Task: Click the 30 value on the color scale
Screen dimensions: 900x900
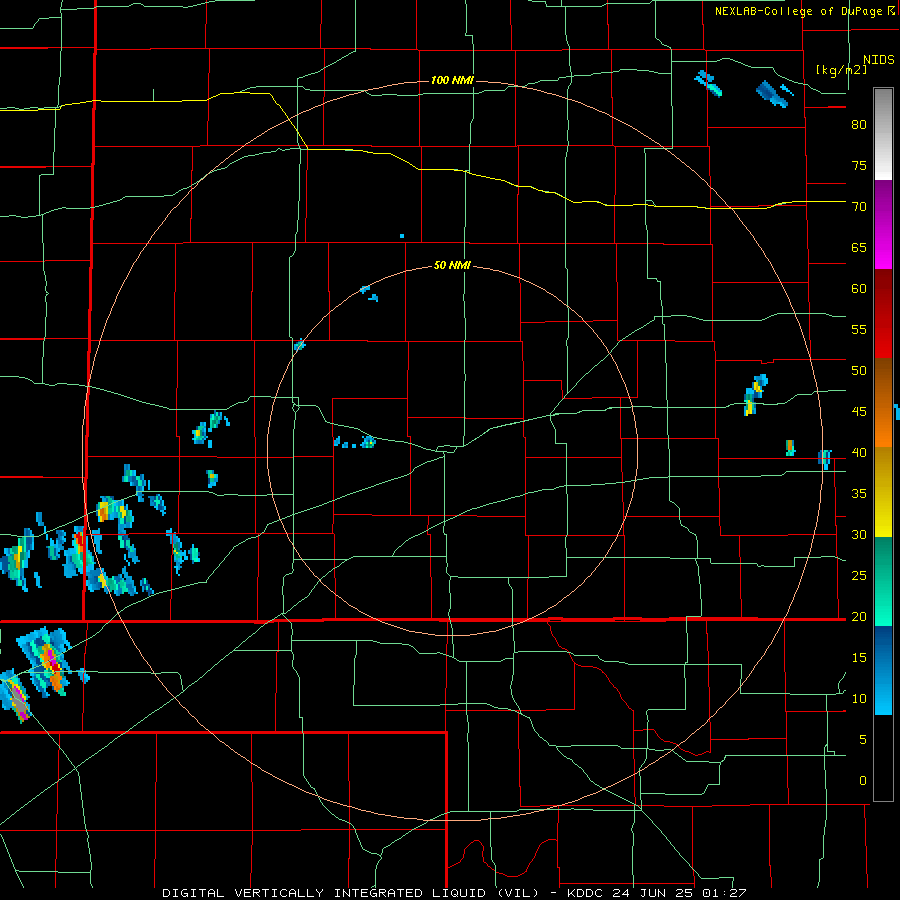Action: click(859, 534)
